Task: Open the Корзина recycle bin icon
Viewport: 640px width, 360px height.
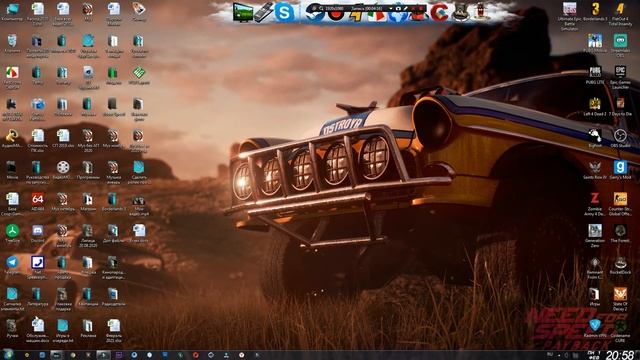Action: (12, 44)
